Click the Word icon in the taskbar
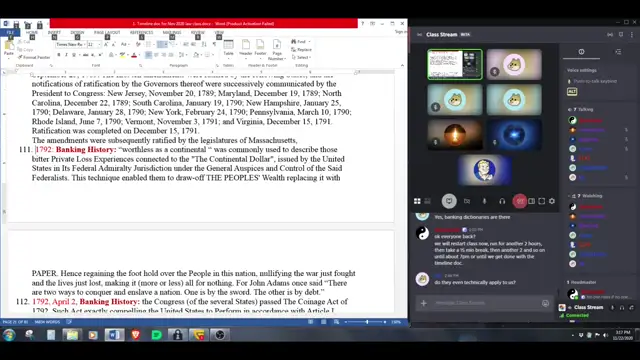The width and height of the screenshot is (640, 360). coord(114,335)
